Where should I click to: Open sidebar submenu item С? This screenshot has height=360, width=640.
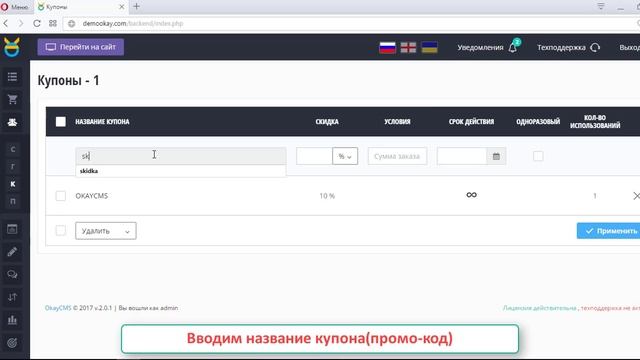point(13,149)
